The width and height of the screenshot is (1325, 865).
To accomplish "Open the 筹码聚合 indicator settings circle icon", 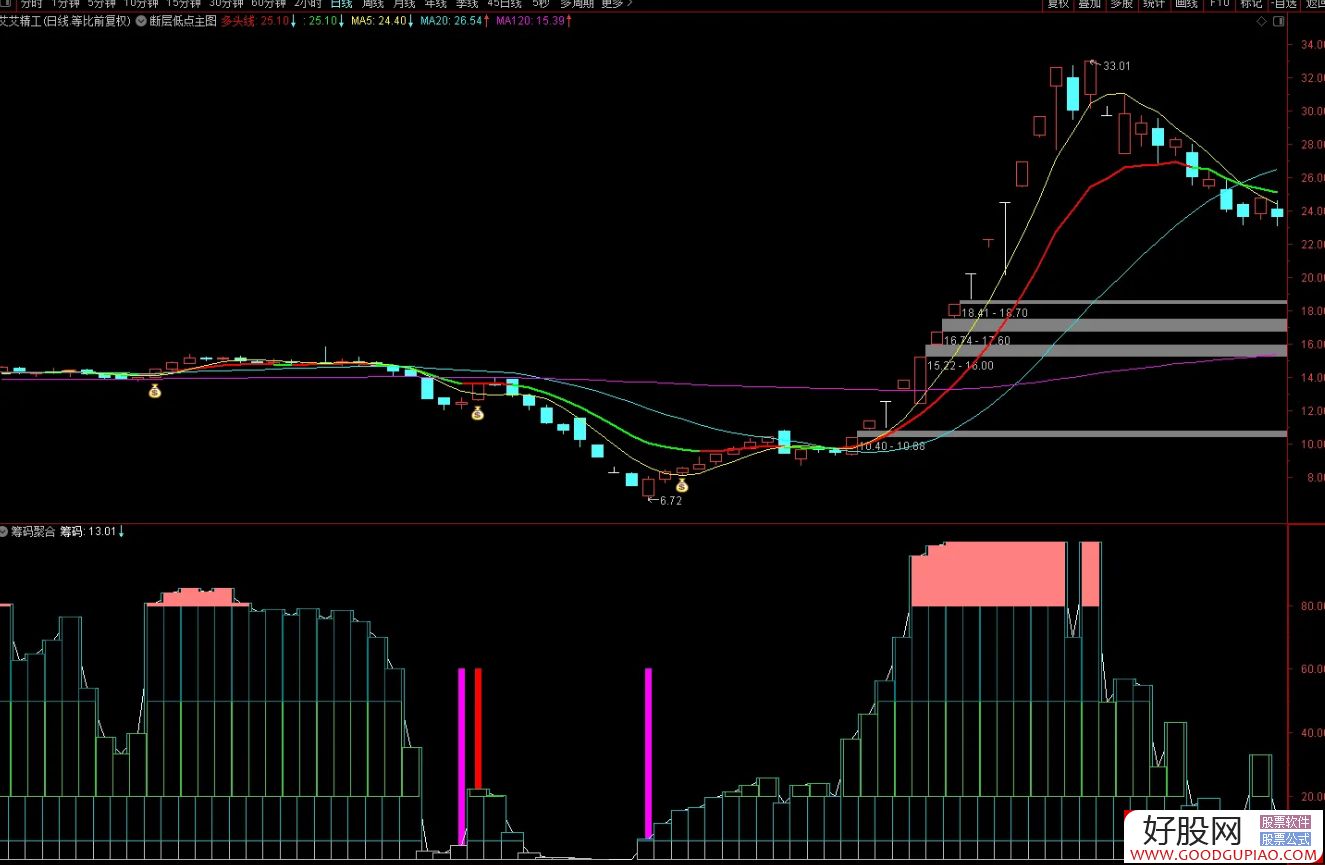I will [x=4, y=531].
